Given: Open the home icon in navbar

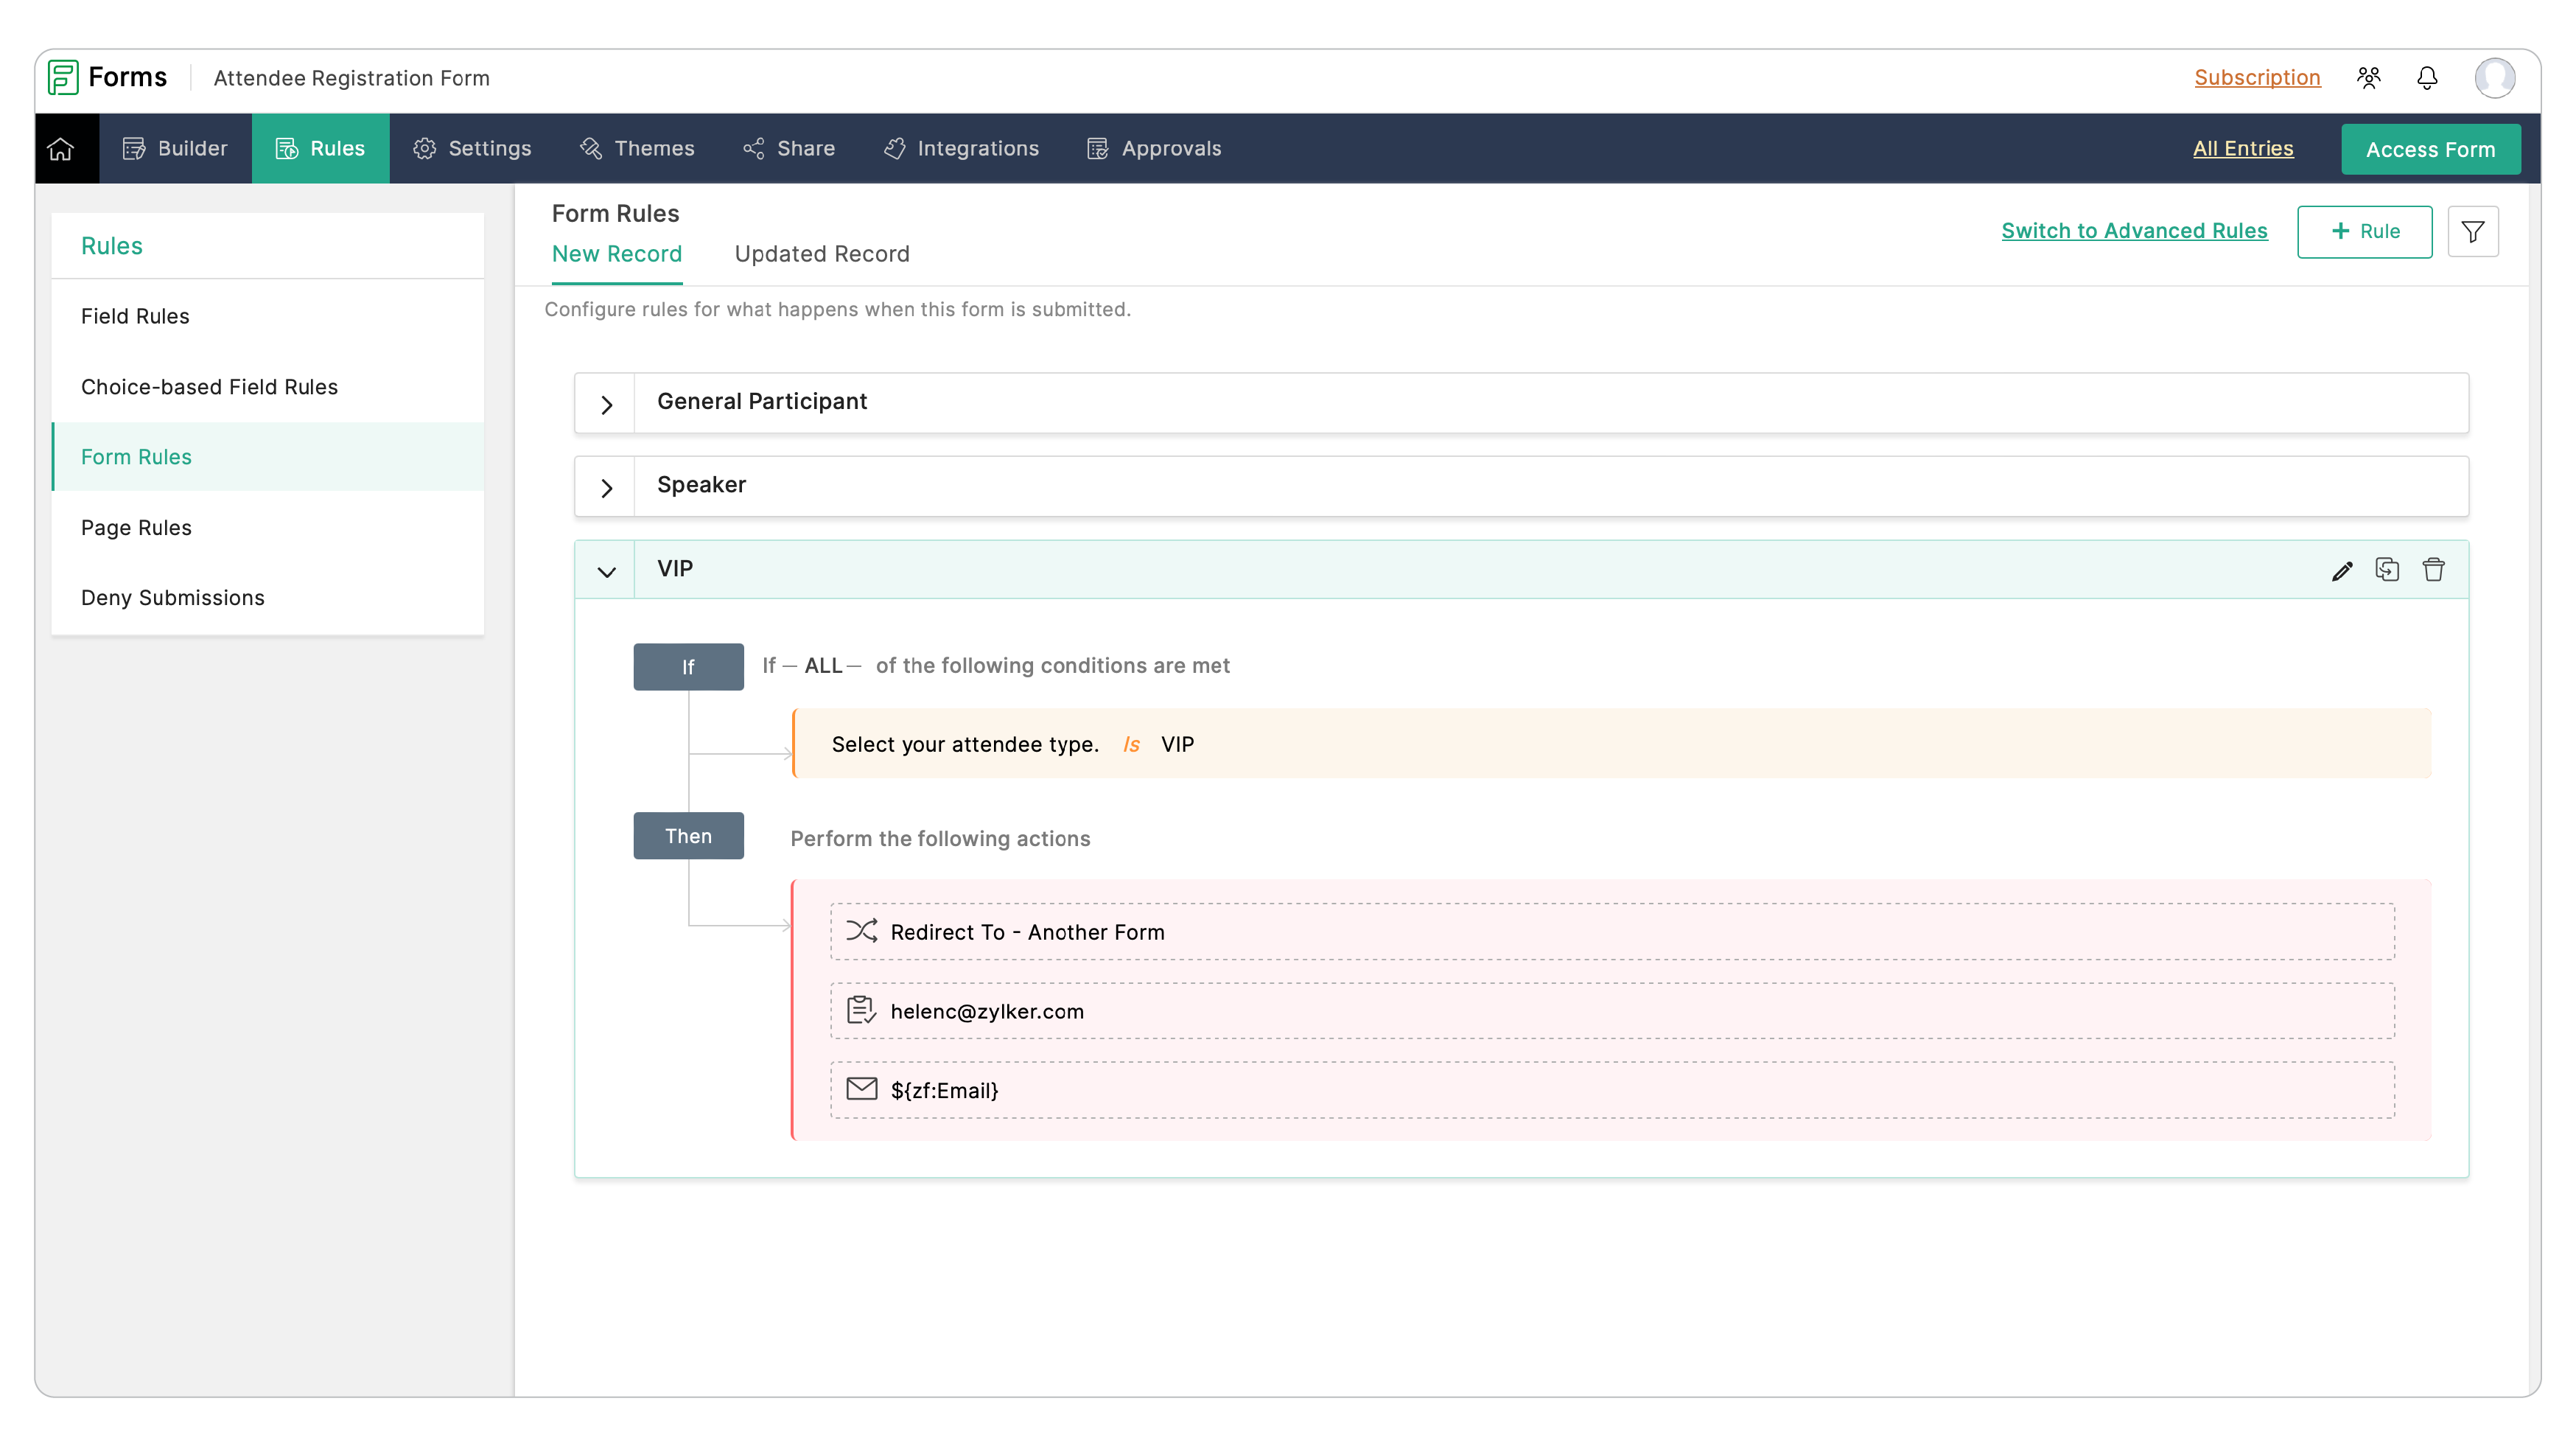Looking at the screenshot, I should [61, 148].
